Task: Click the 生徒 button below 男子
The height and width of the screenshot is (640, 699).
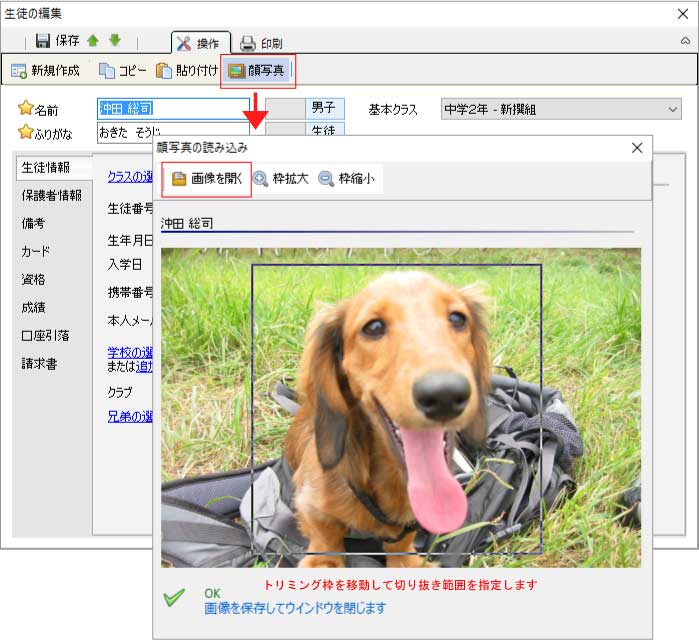Action: click(x=325, y=128)
